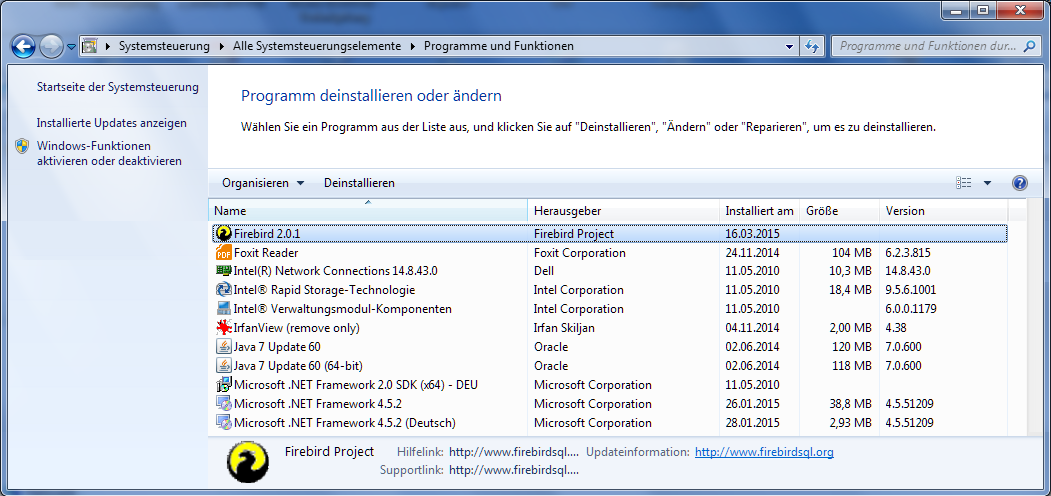Screen dimensions: 1051x496
Task: Click Programme und Funktionen breadcrumb segment
Action: pyautogui.click(x=499, y=46)
